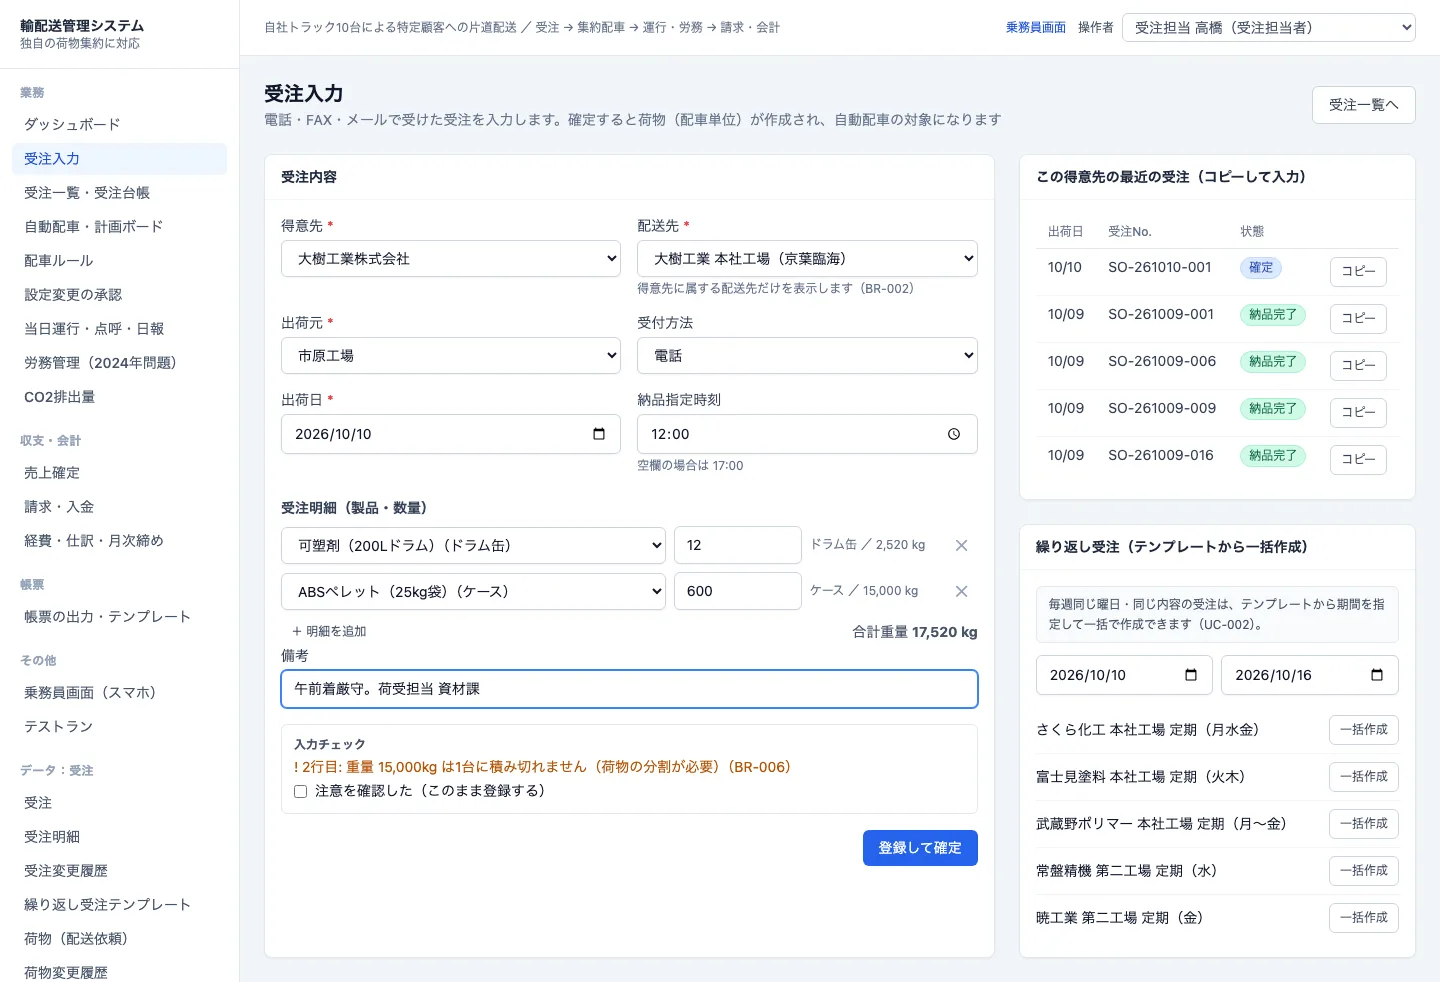1440x982 pixels.
Task: Open the 得意先 customer dropdown
Action: pos(451,259)
